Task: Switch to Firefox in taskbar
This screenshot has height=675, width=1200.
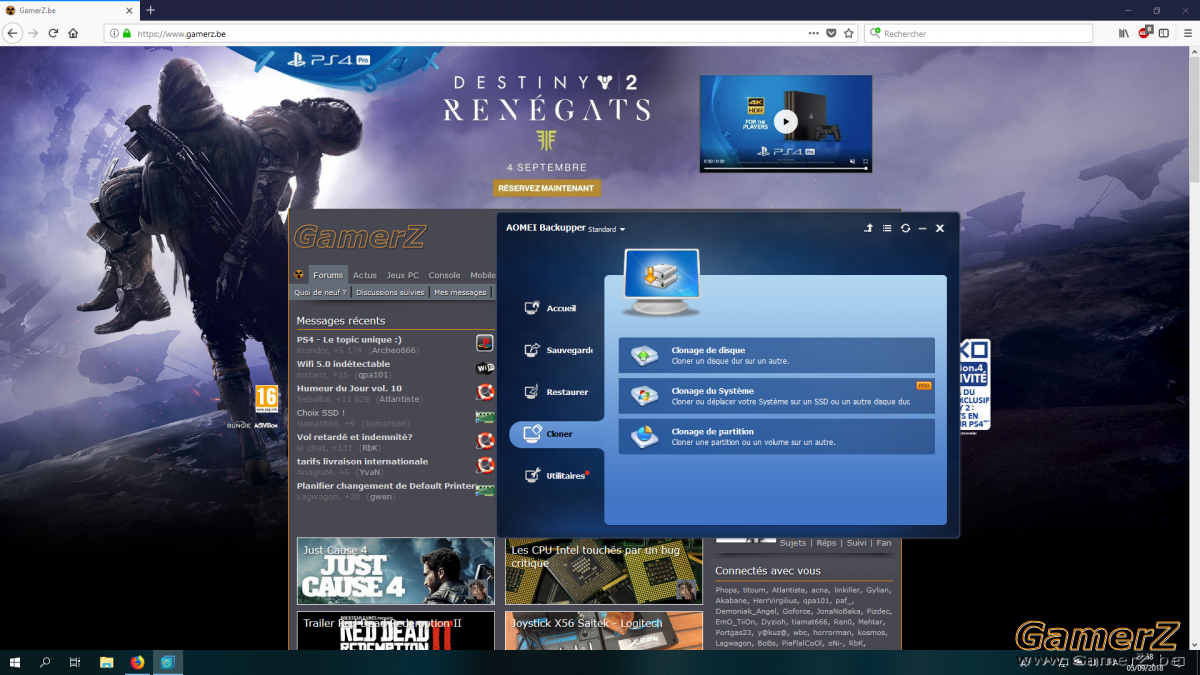Action: 137,662
